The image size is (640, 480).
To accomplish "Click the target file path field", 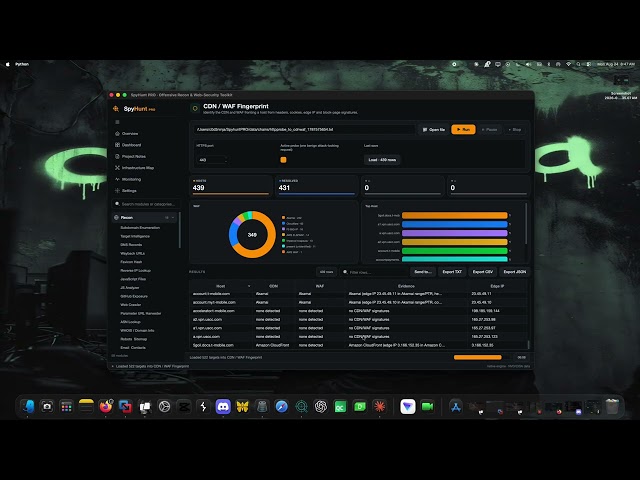I will 304,129.
